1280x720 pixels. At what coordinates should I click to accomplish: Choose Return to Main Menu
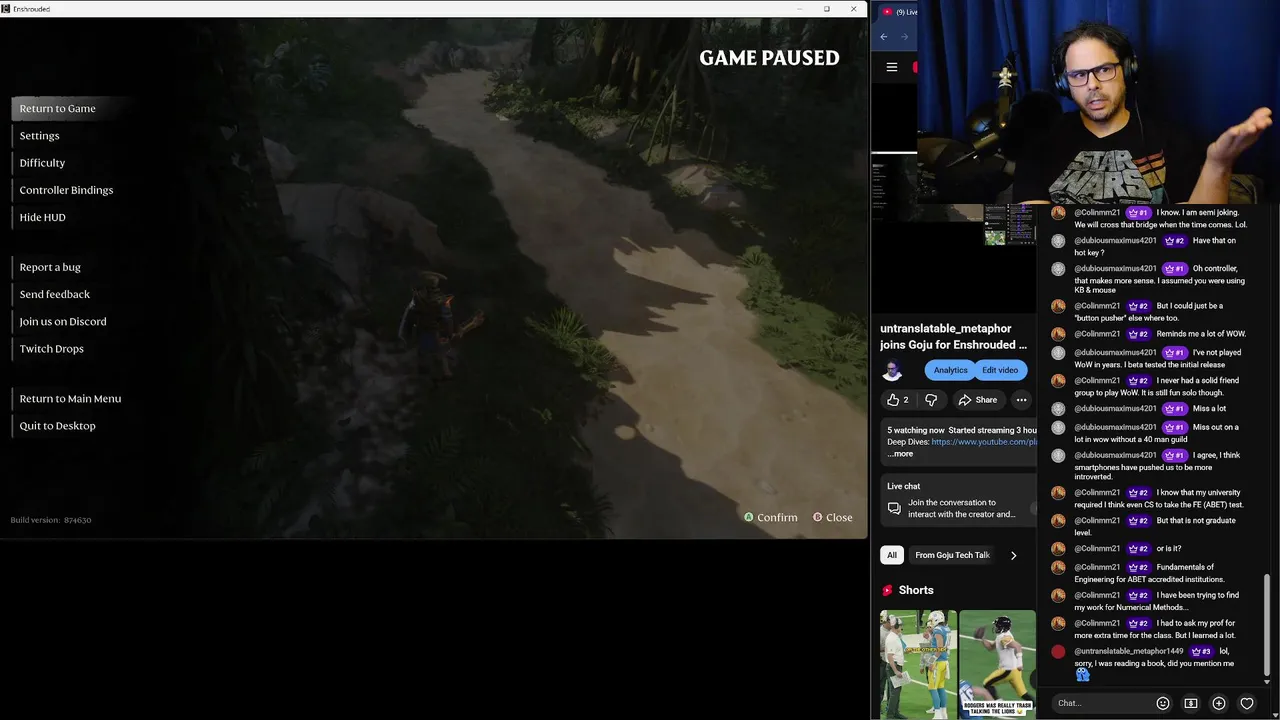pyautogui.click(x=70, y=398)
